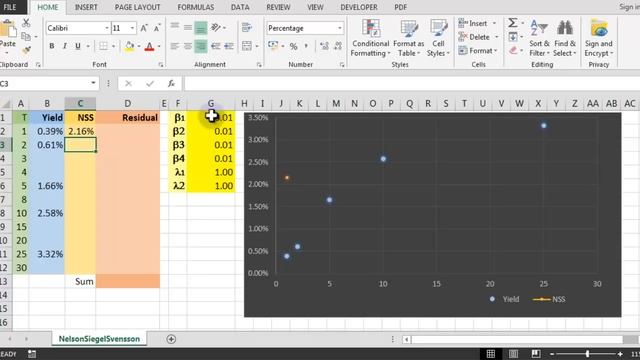640x360 pixels.
Task: Open Format as Table gallery
Action: point(409,38)
